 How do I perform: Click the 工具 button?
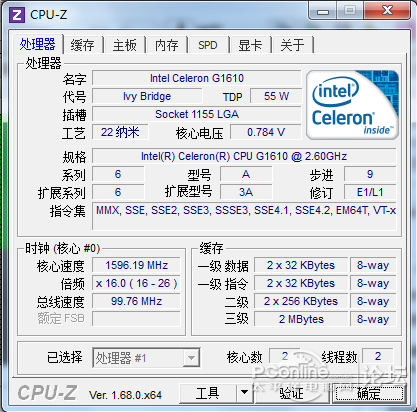pyautogui.click(x=208, y=393)
